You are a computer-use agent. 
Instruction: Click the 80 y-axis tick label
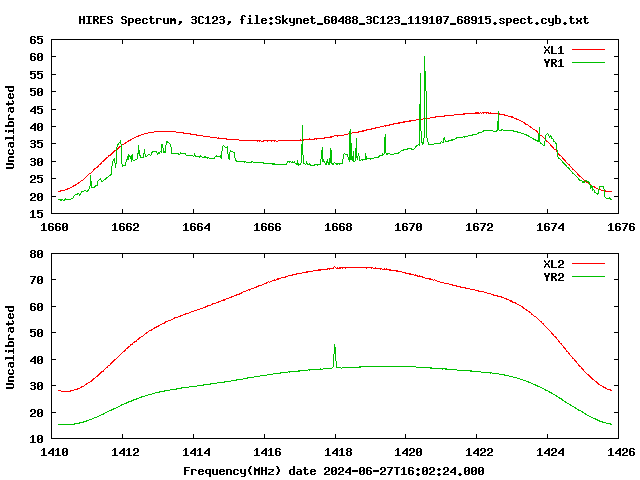(x=36, y=254)
